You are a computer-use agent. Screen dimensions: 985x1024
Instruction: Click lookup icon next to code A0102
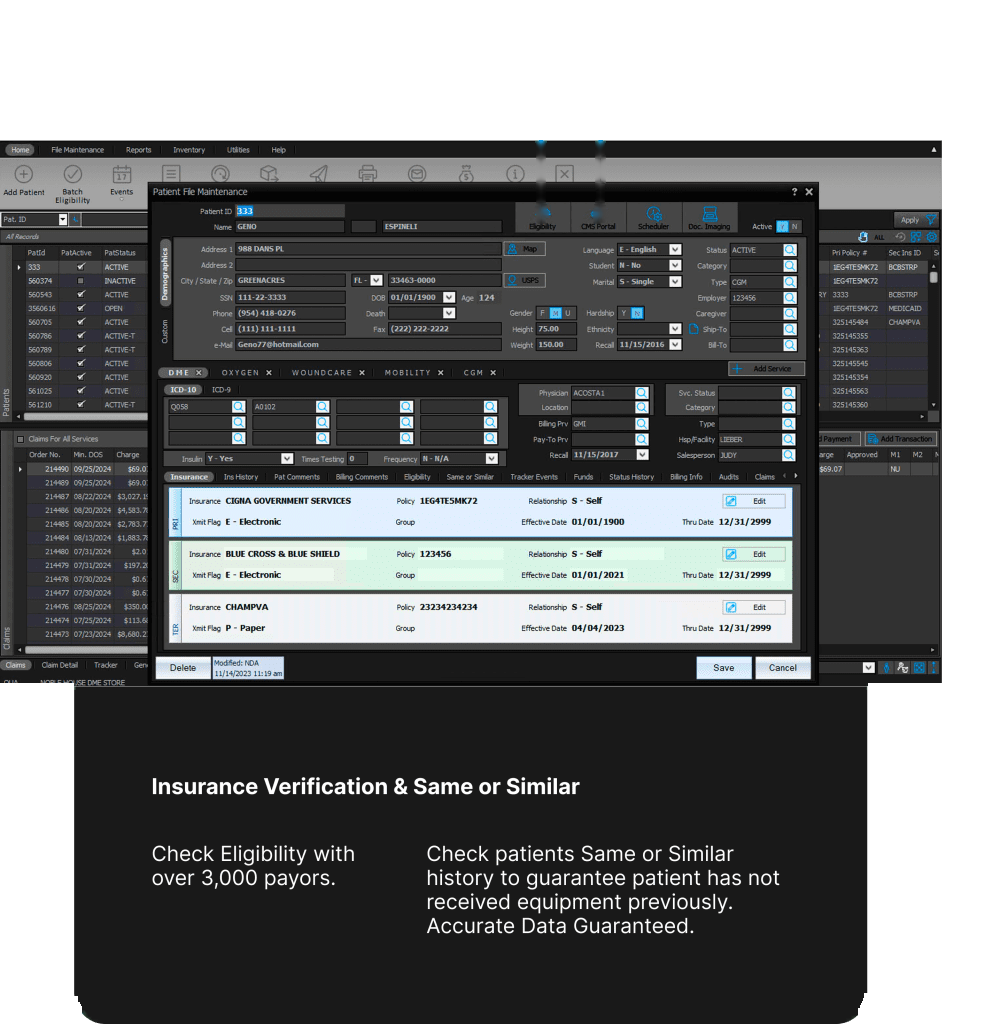tap(323, 407)
